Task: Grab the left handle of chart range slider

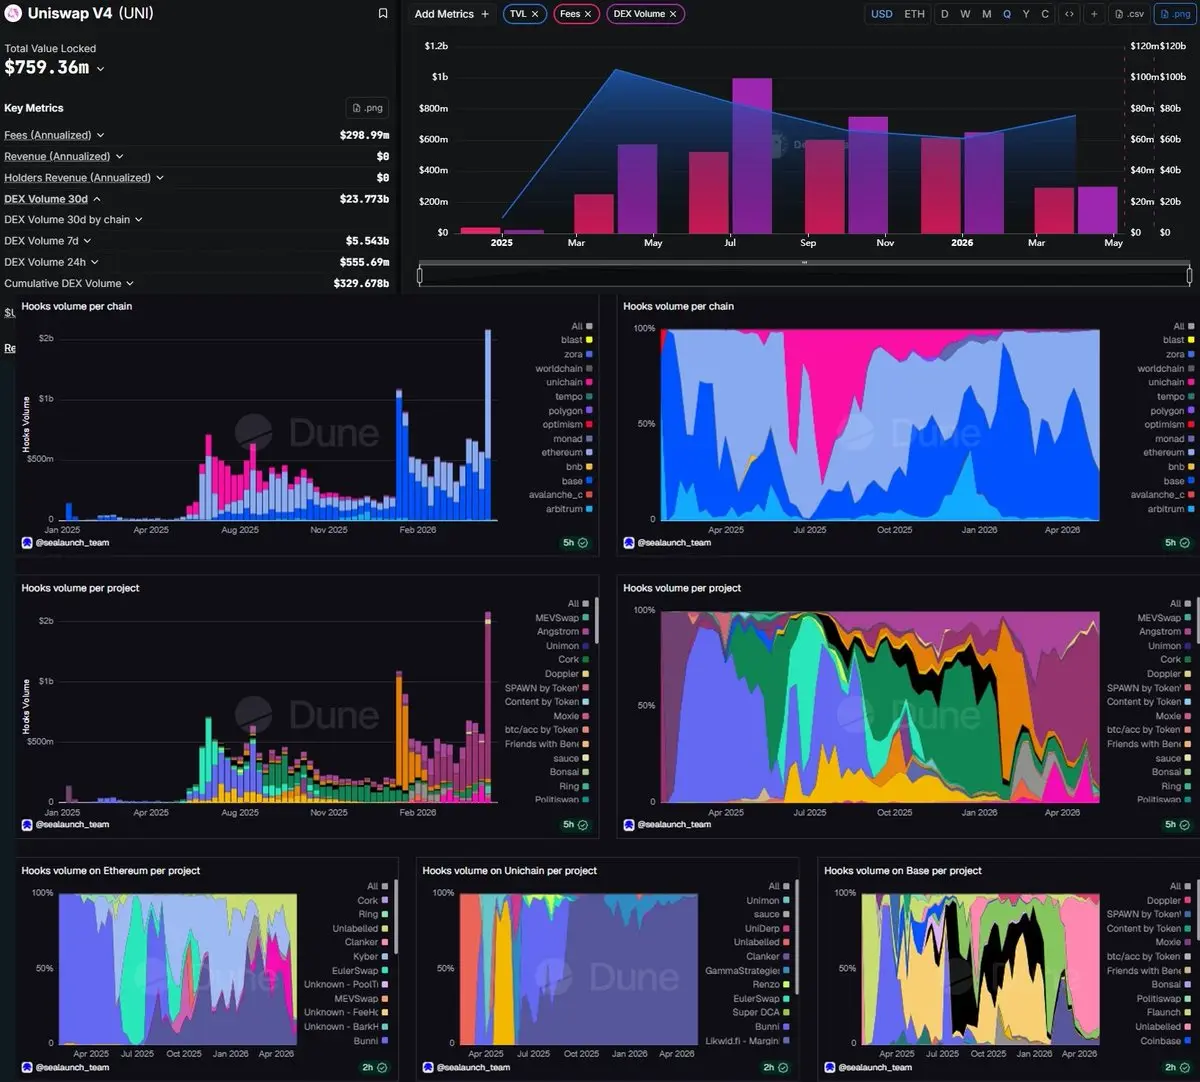Action: pos(420,274)
